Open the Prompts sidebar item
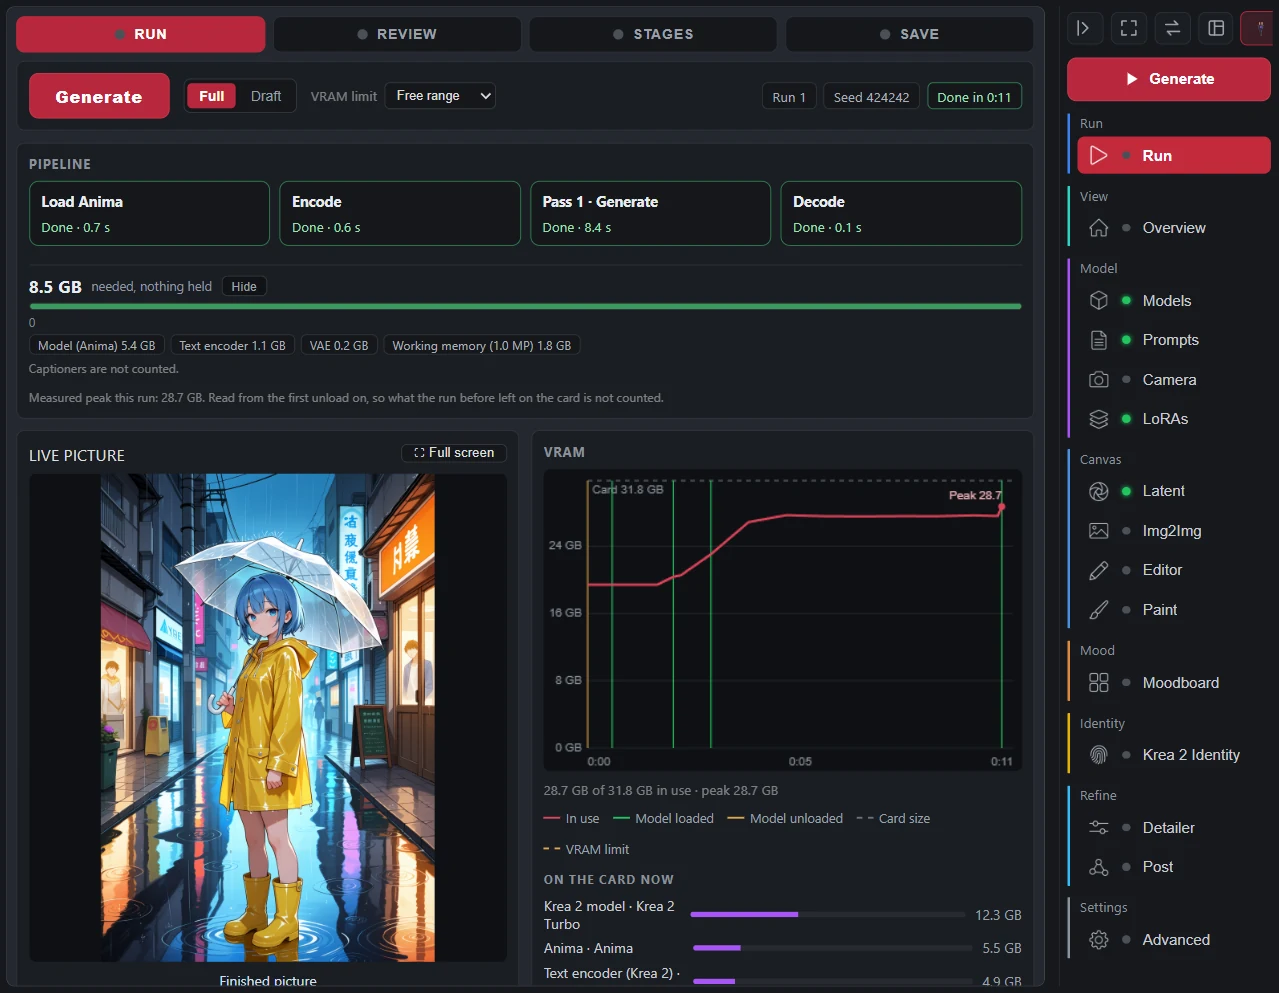This screenshot has width=1279, height=993. pyautogui.click(x=1174, y=340)
